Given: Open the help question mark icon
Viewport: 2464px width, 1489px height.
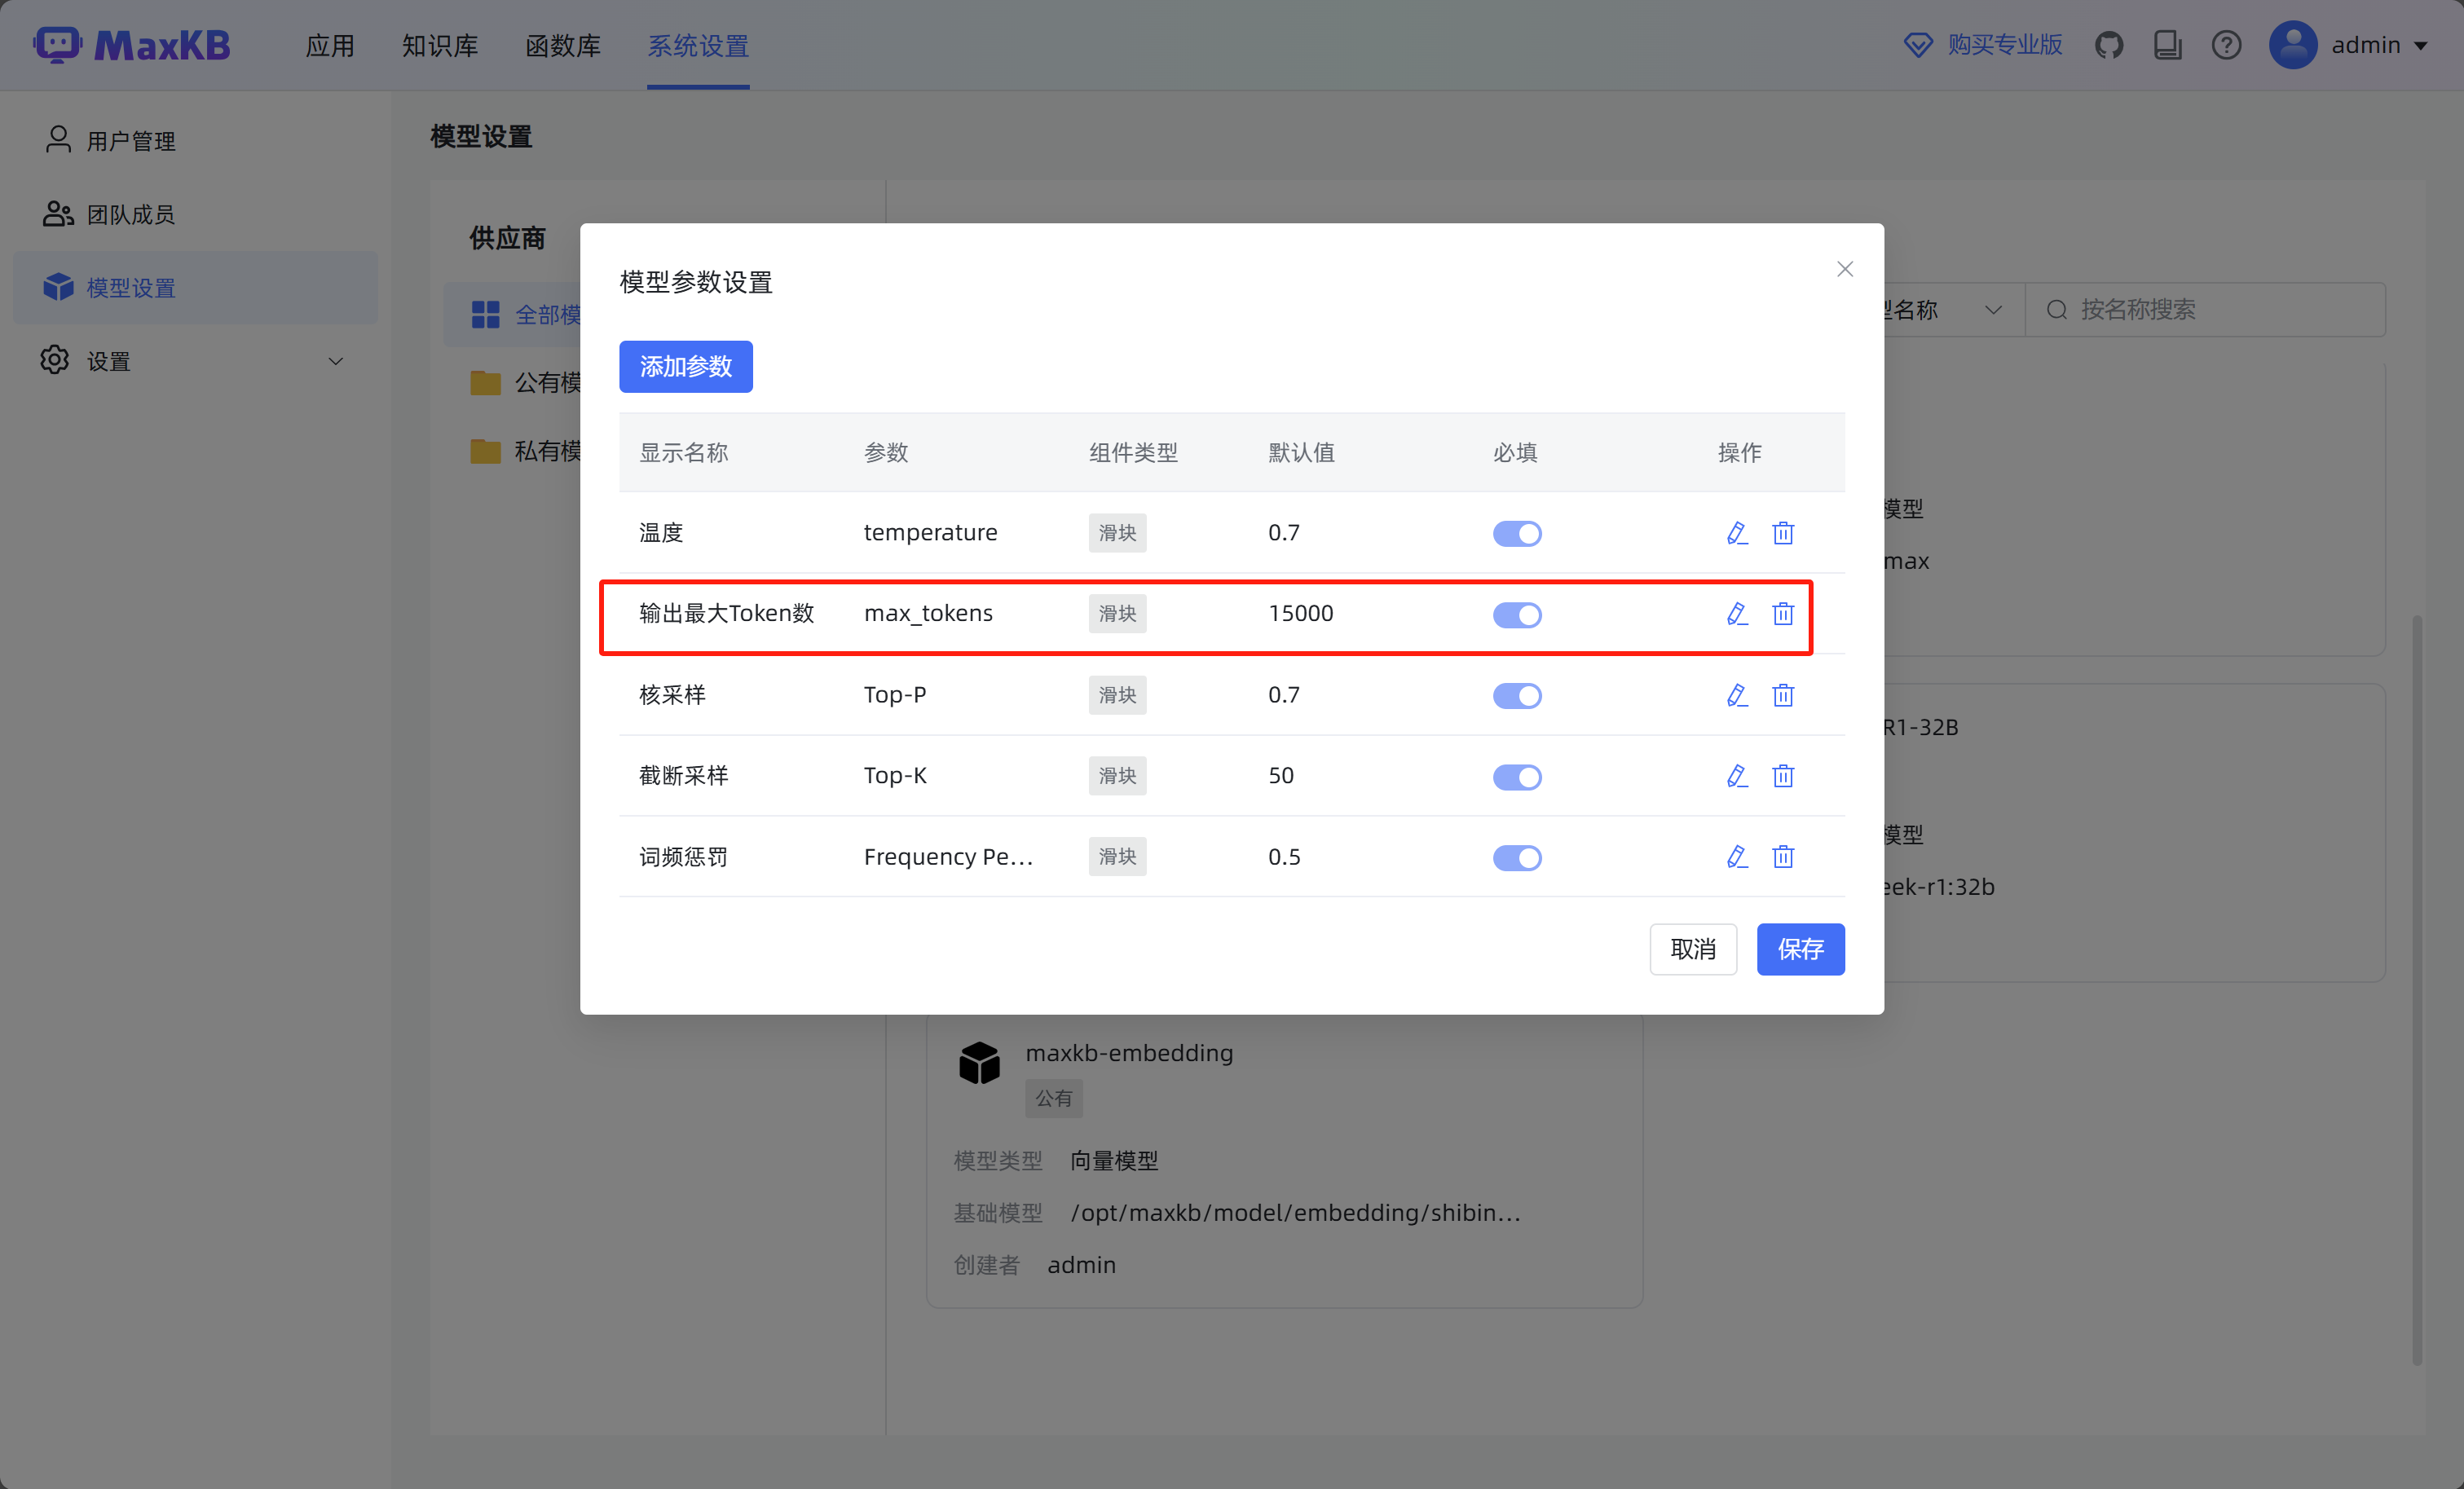Looking at the screenshot, I should coord(2226,45).
